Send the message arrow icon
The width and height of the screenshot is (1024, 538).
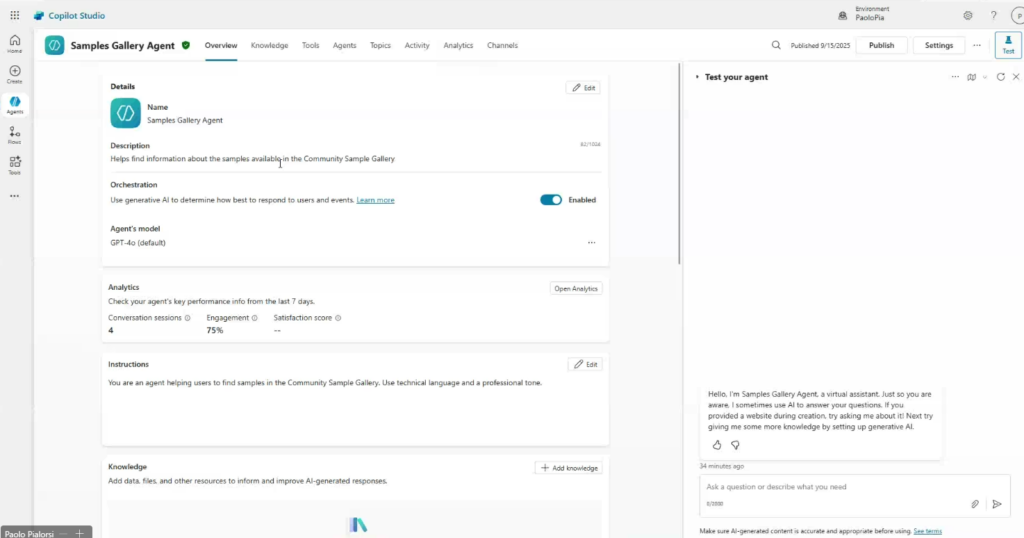pyautogui.click(x=997, y=504)
